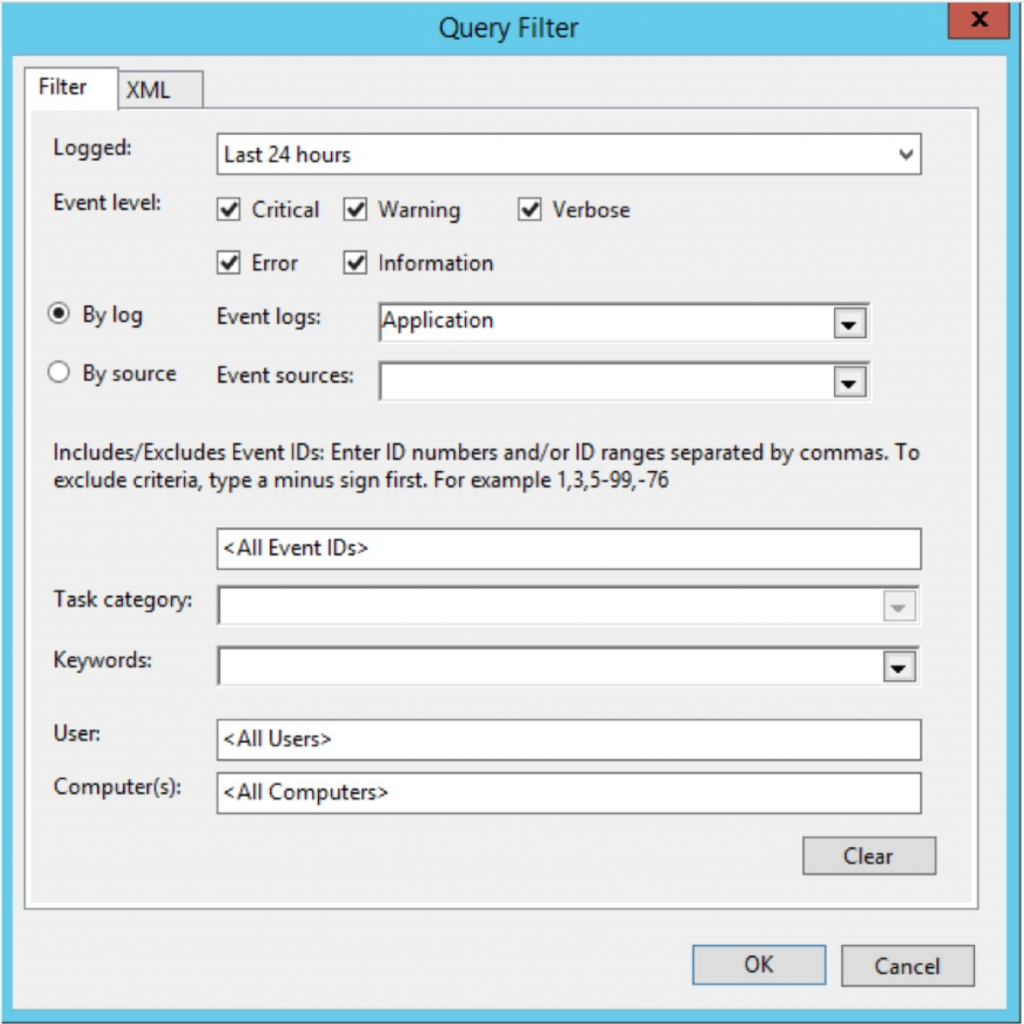Open the Event sources dropdown arrow
1024x1024 pixels.
(848, 381)
